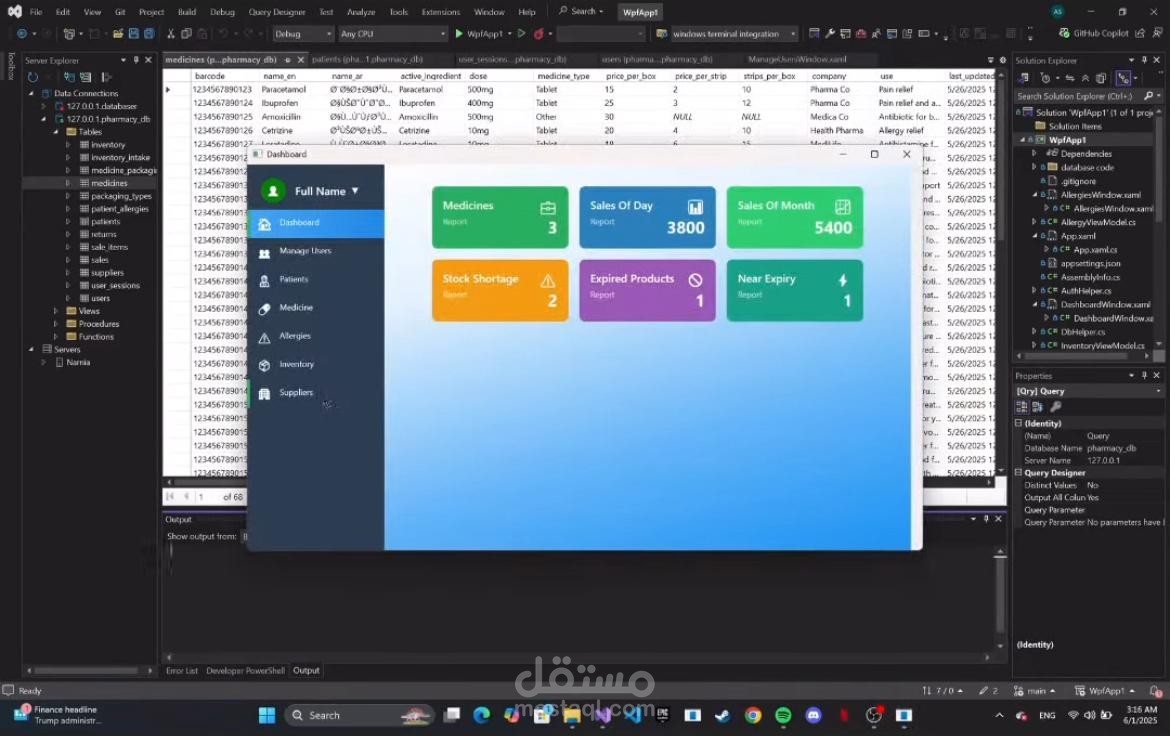Switch to the Error List tab
Screen dimensions: 1170x736
[181, 670]
